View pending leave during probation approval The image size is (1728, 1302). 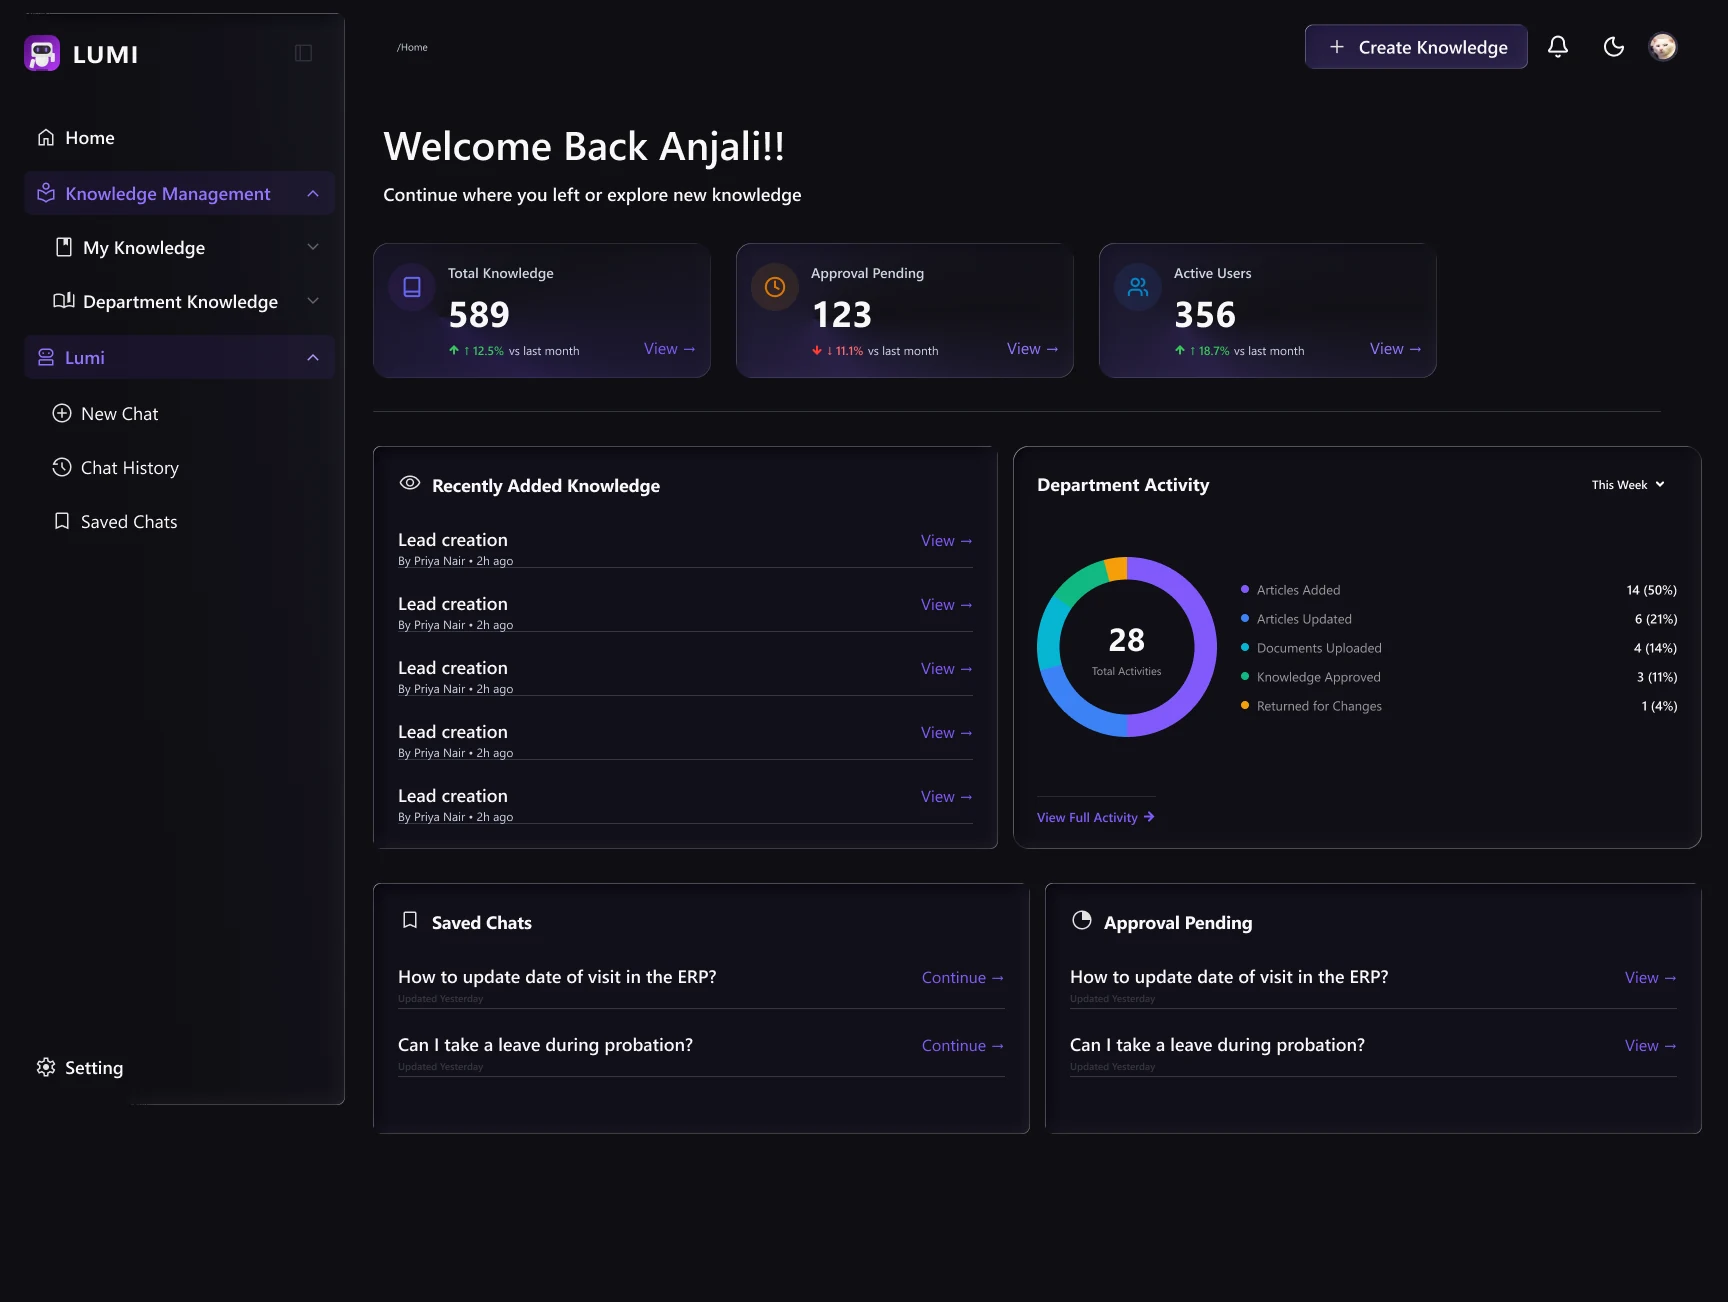pos(1650,1046)
